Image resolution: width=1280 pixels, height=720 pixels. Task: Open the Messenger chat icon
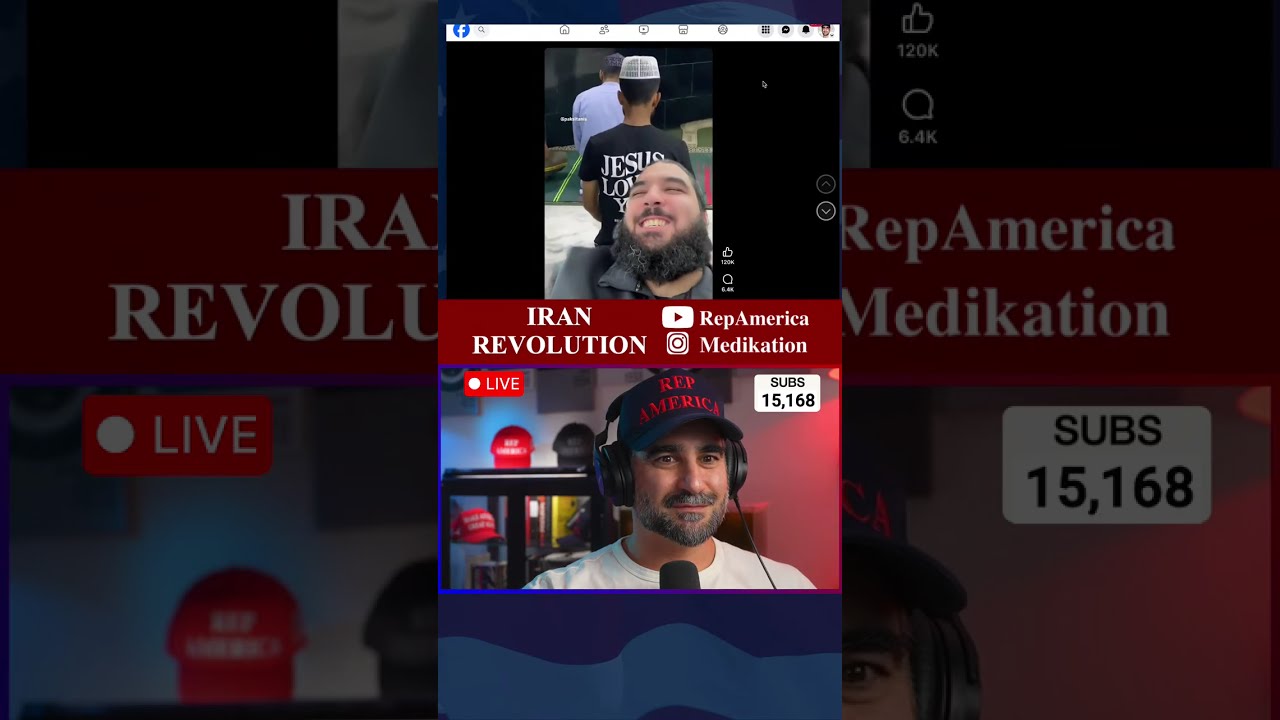click(x=786, y=30)
